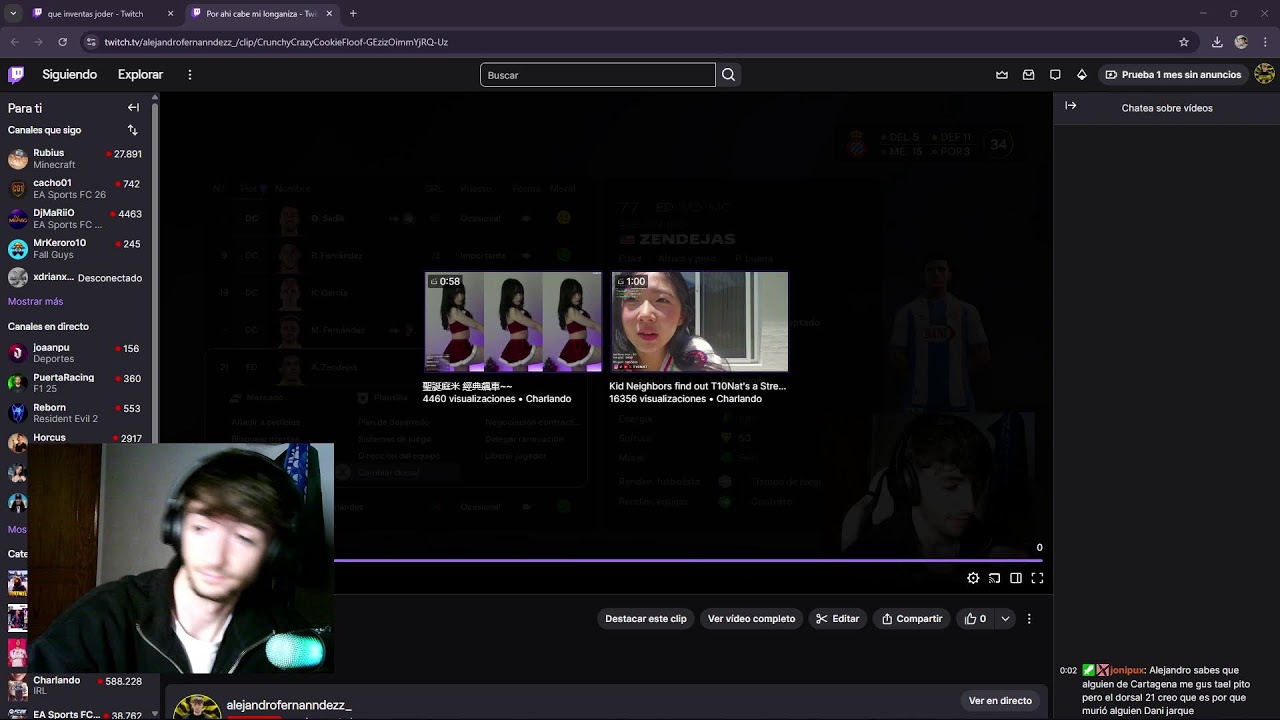Sort followed channels with arrows icon

point(132,130)
